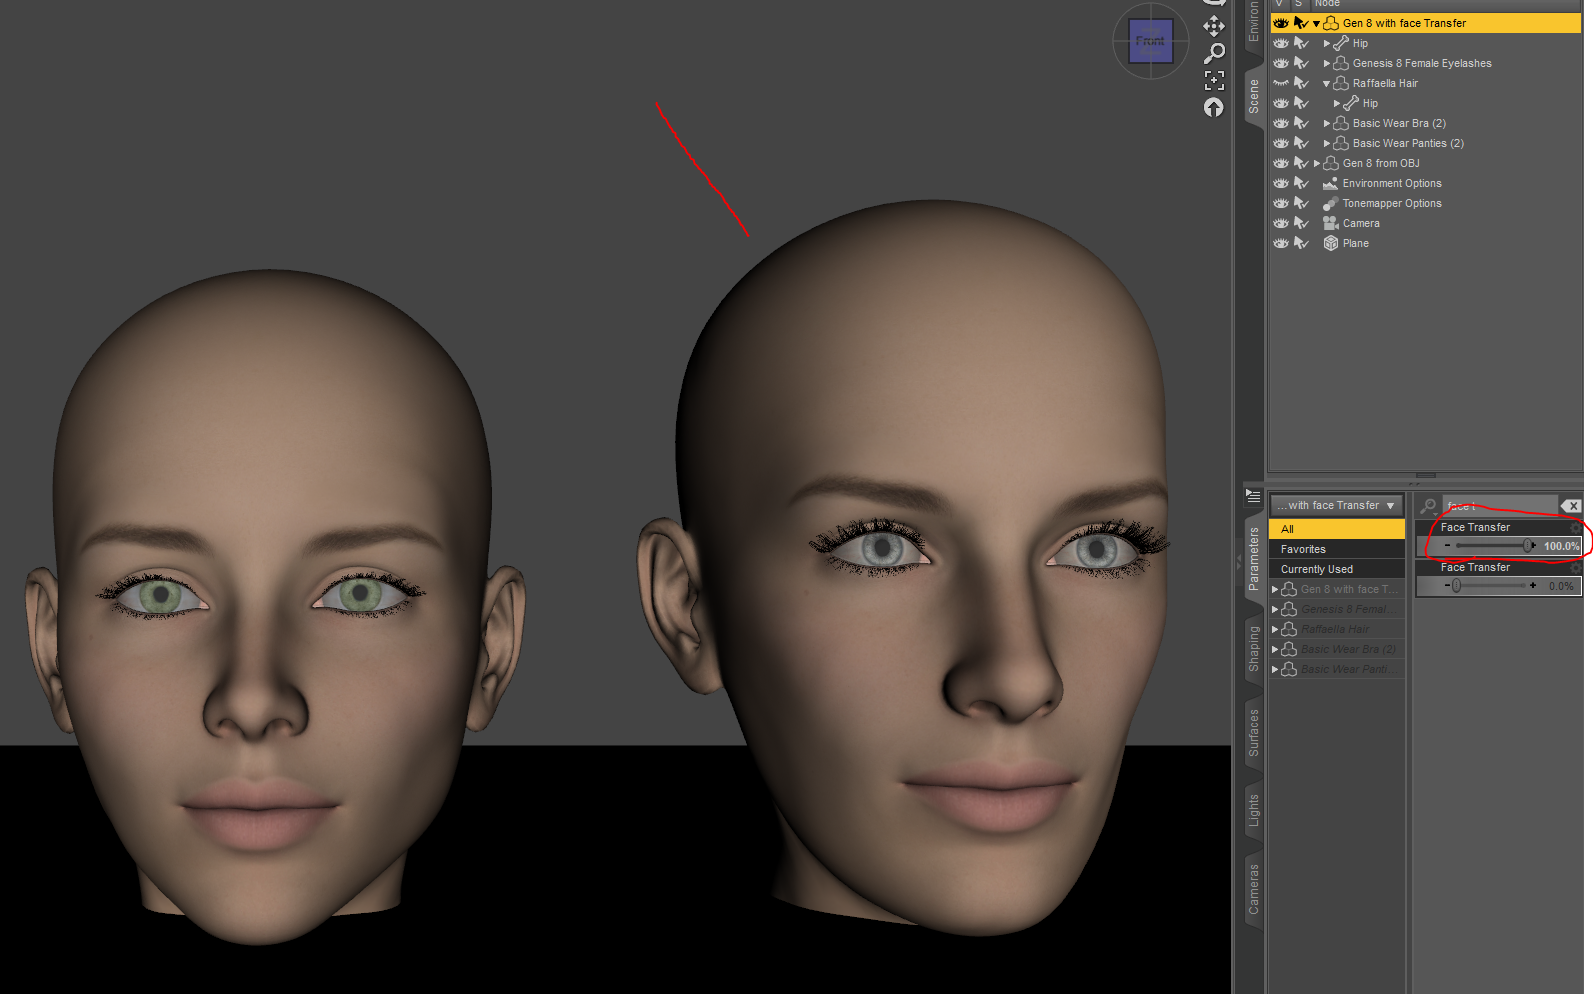Filter by Currently Used parameters
The width and height of the screenshot is (1593, 994).
click(x=1336, y=569)
